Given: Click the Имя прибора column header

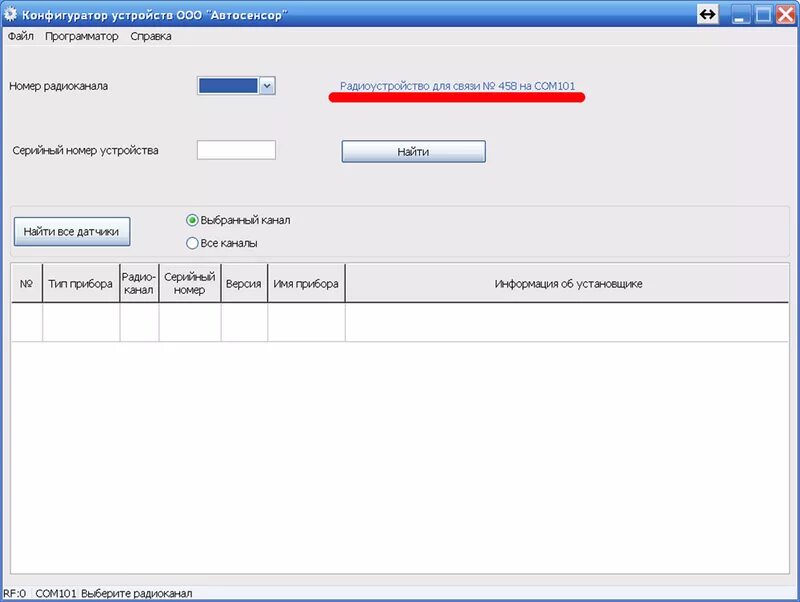Looking at the screenshot, I should click(306, 283).
